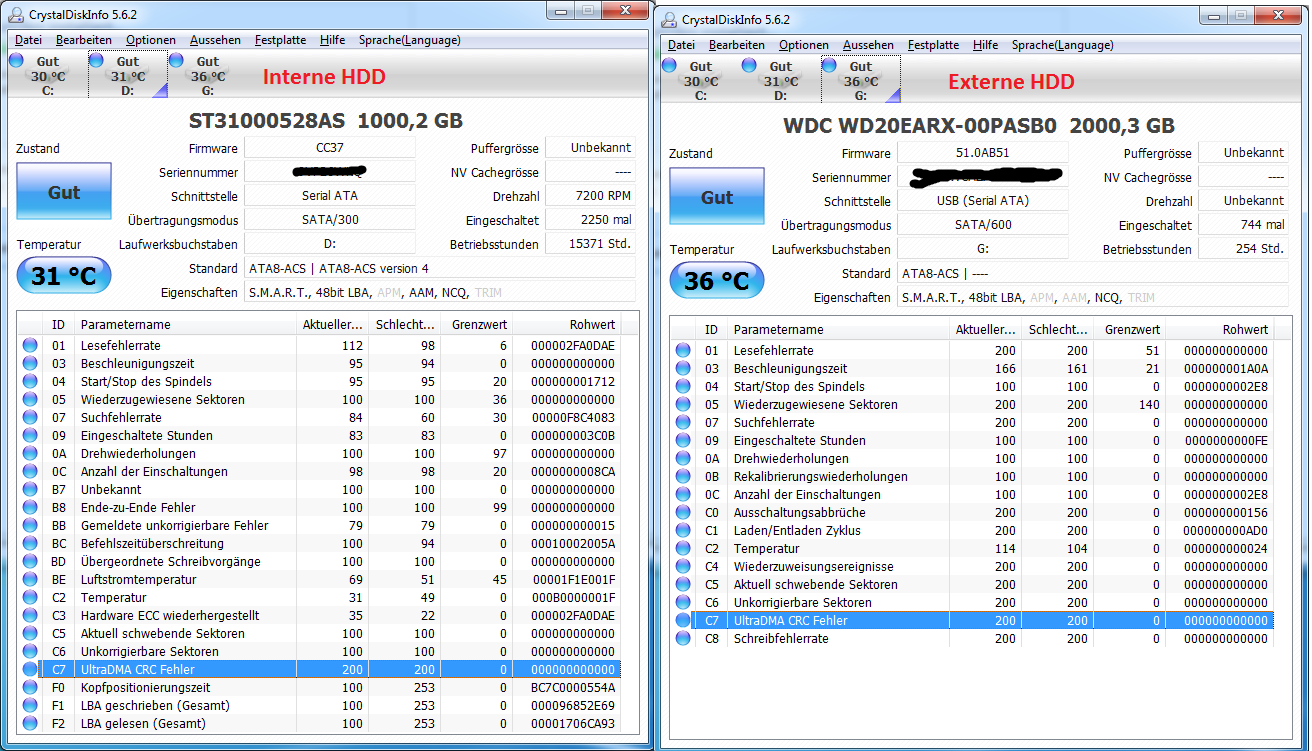The image size is (1312, 751).
Task: Sort by Rohwert column in left window
Action: point(566,324)
